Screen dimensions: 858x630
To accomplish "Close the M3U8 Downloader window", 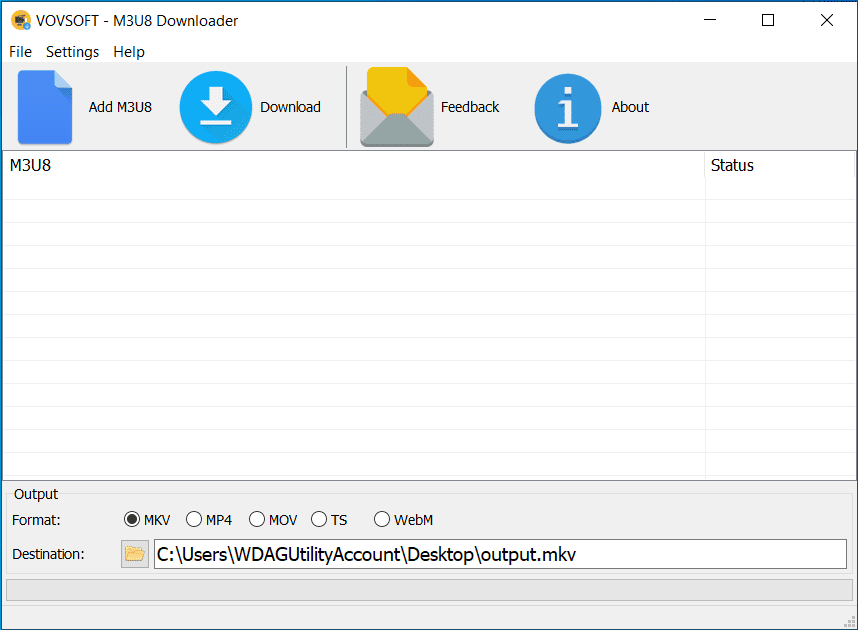I will (826, 20).
